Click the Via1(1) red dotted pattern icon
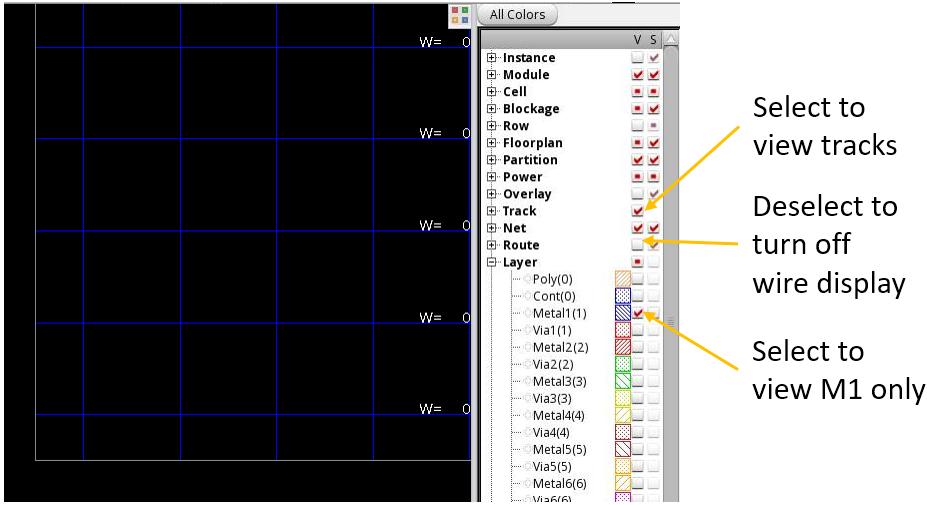 click(622, 330)
